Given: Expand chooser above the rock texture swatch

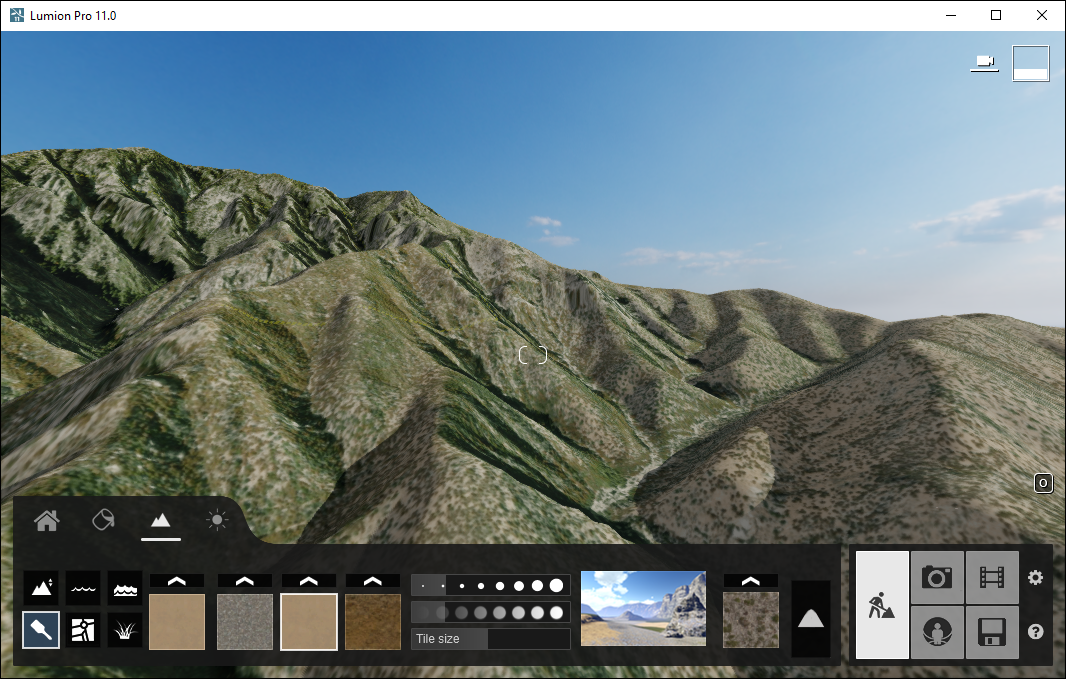Looking at the screenshot, I should (751, 581).
